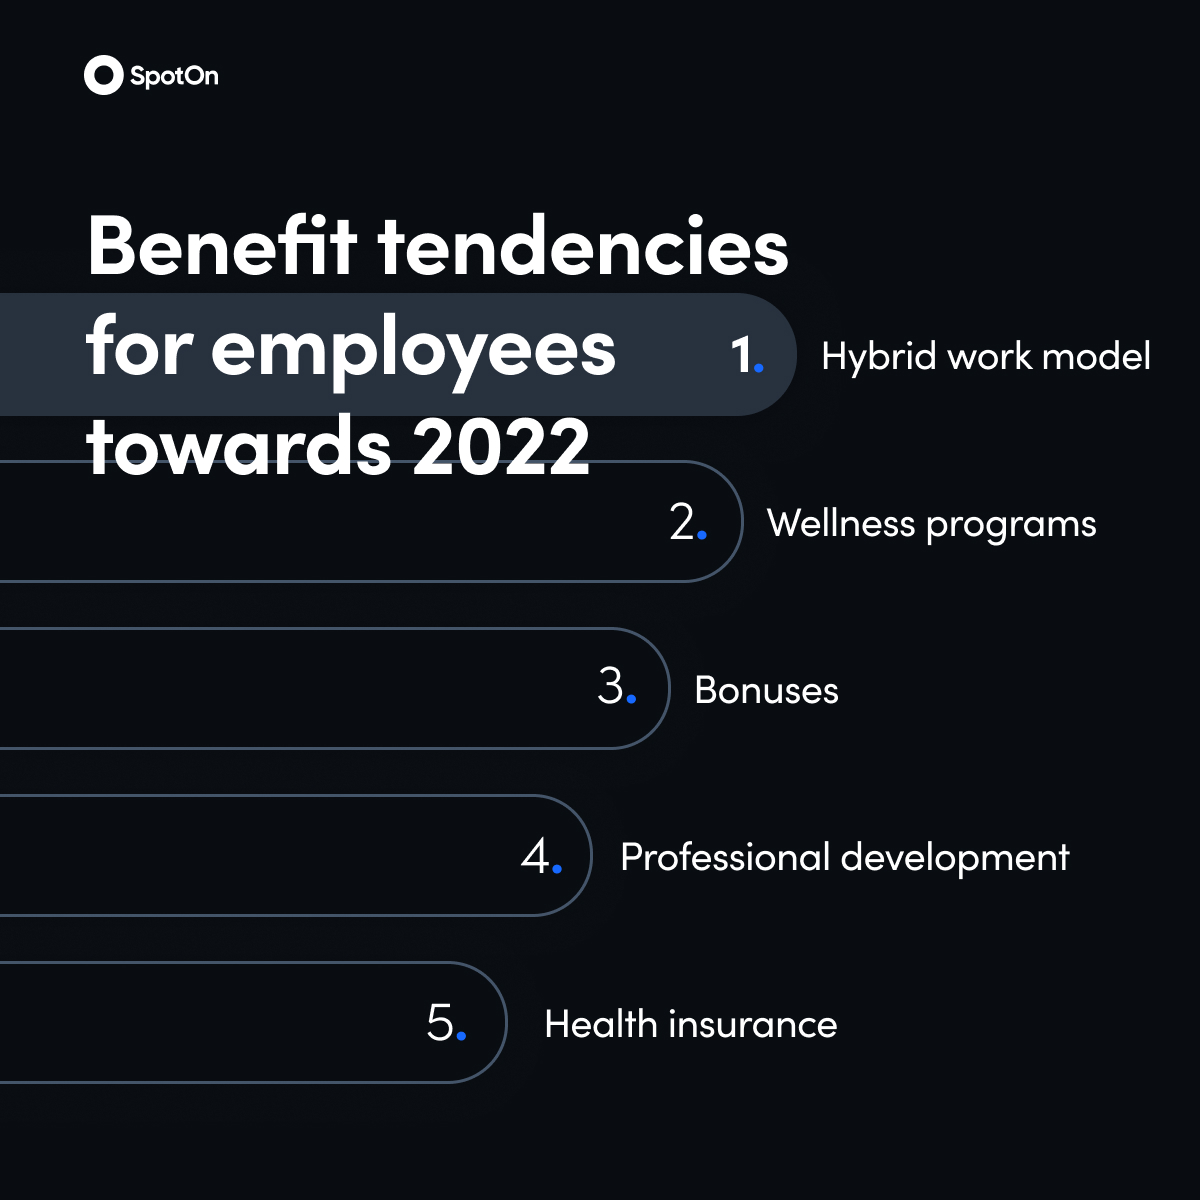Click the Professional development label
1200x1200 pixels.
(x=845, y=858)
